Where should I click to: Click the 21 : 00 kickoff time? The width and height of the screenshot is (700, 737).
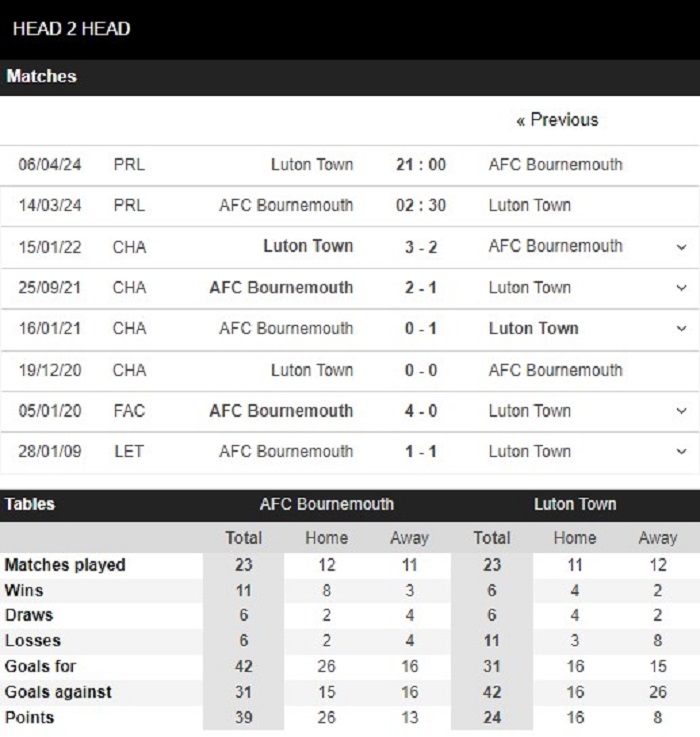(421, 165)
